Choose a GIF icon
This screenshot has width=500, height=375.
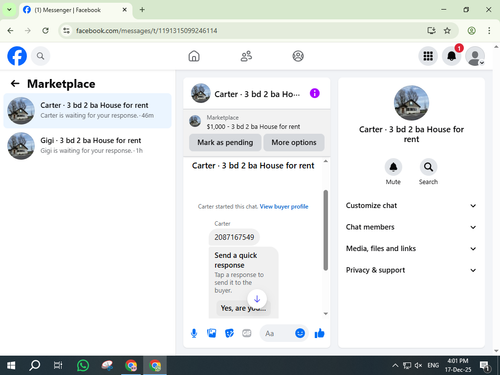tap(247, 333)
